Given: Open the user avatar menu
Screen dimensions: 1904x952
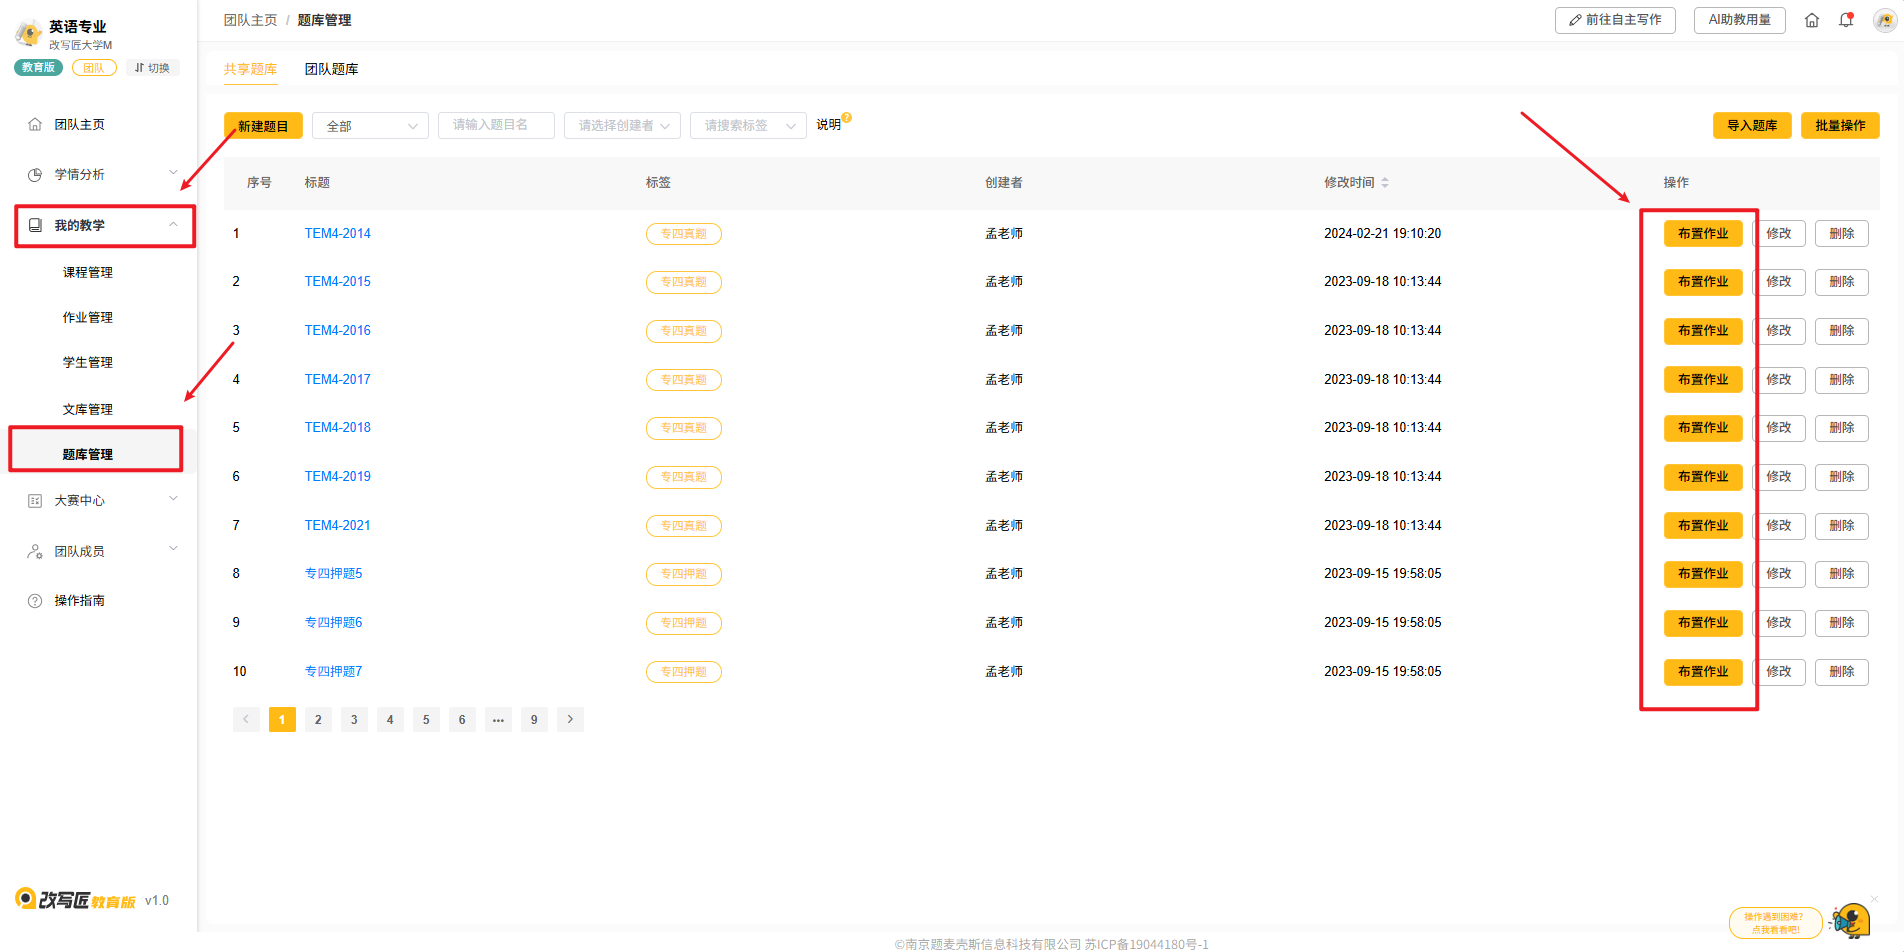Looking at the screenshot, I should (x=1884, y=20).
